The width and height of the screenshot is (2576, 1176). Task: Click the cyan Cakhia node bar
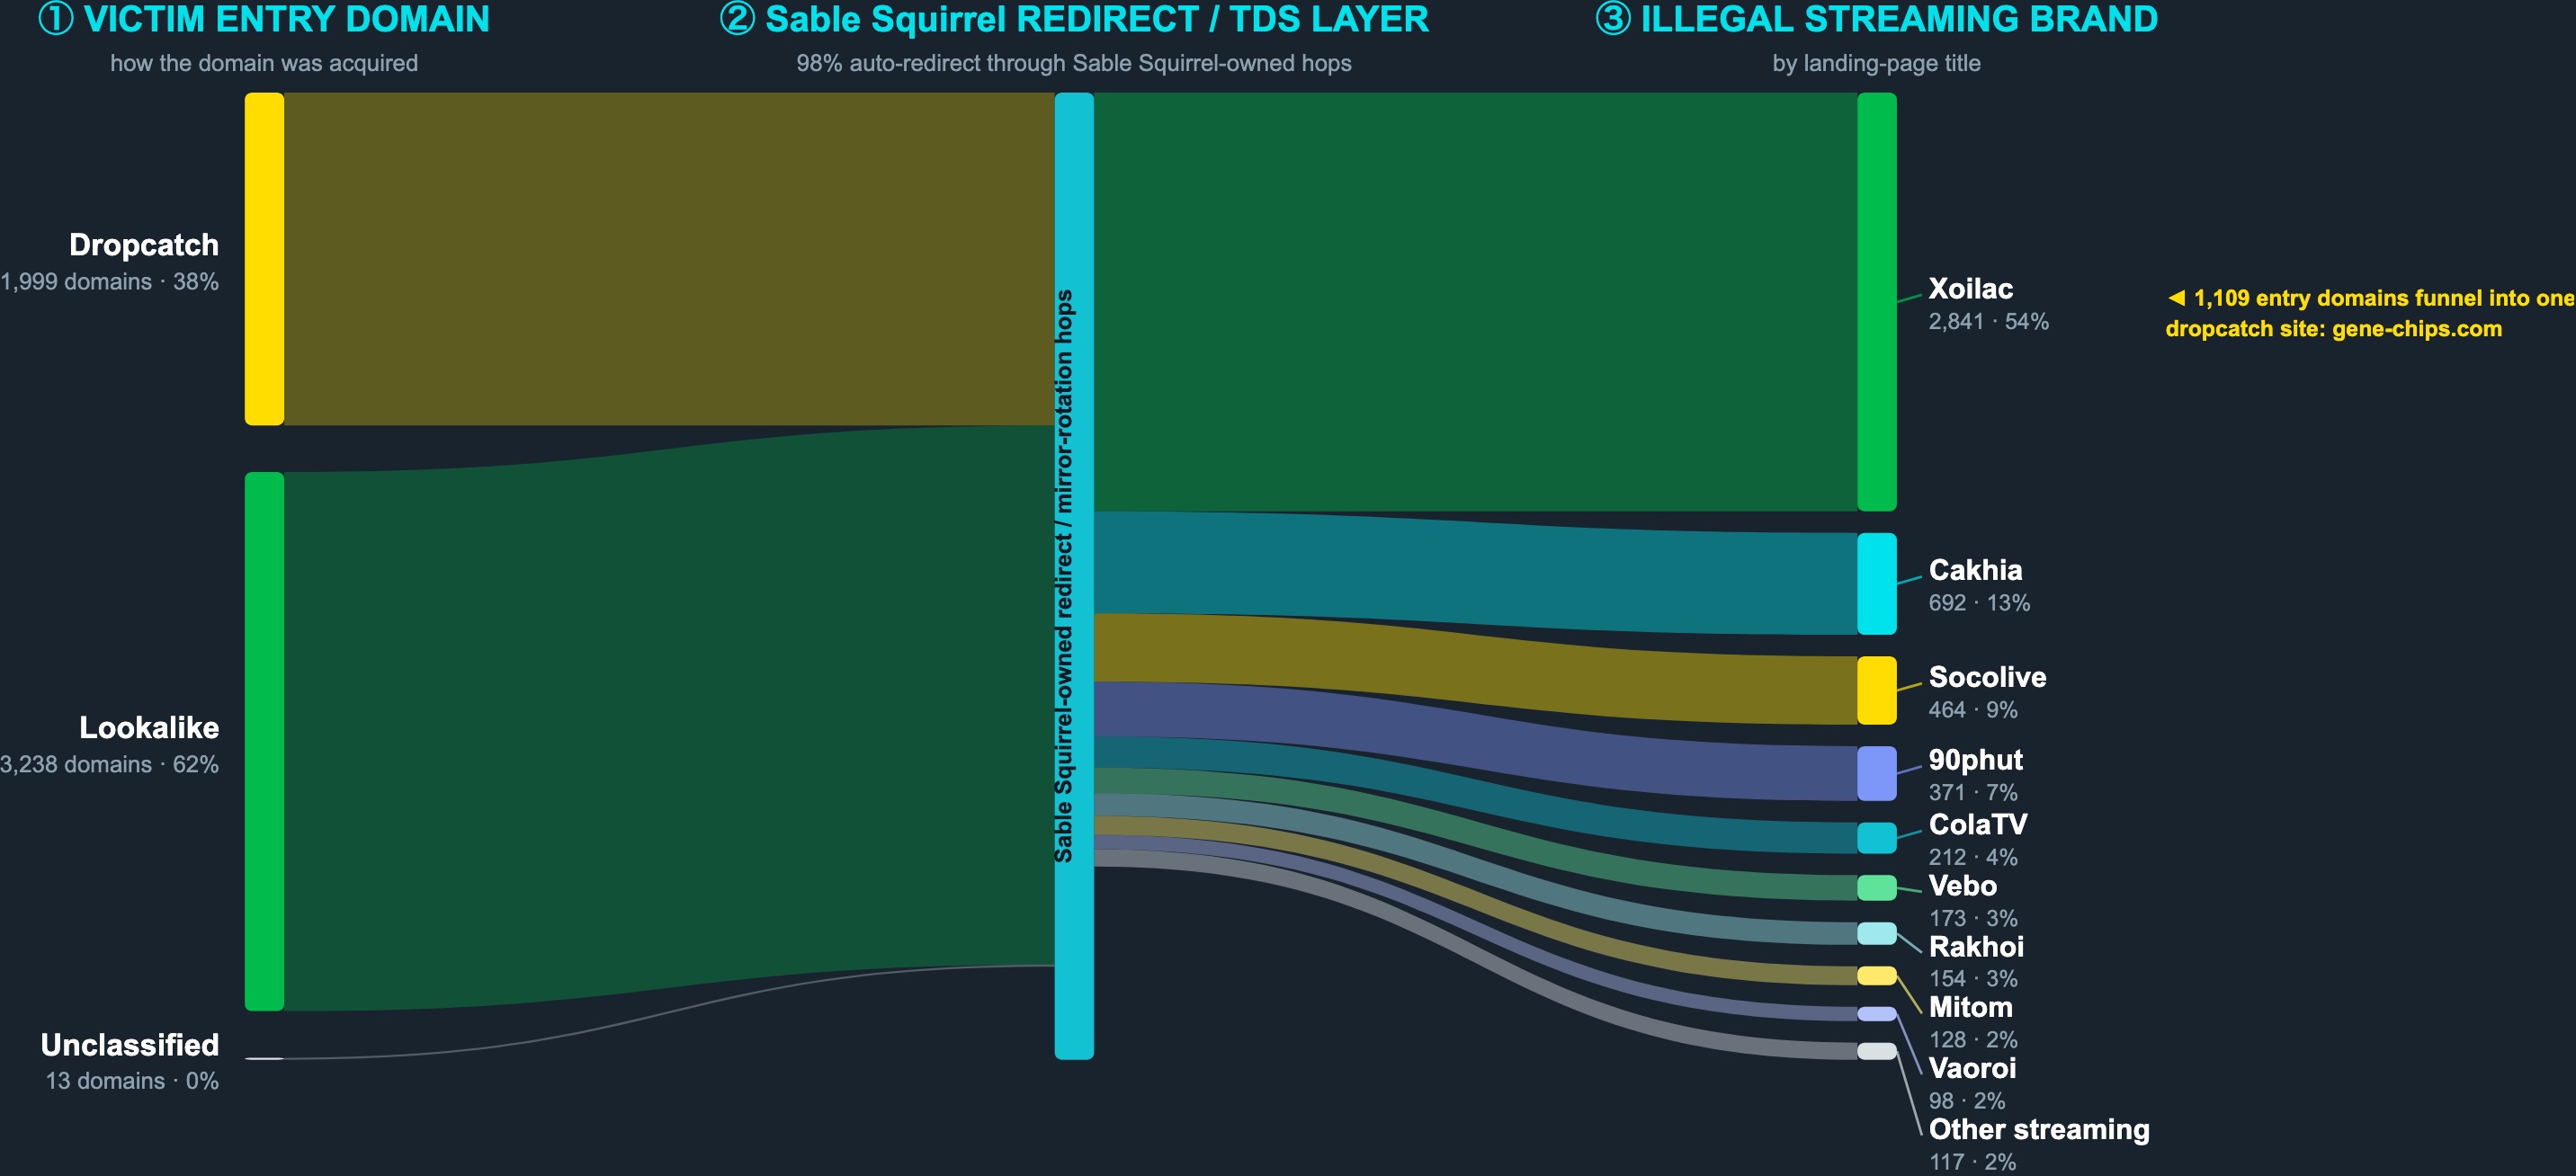pyautogui.click(x=1877, y=584)
